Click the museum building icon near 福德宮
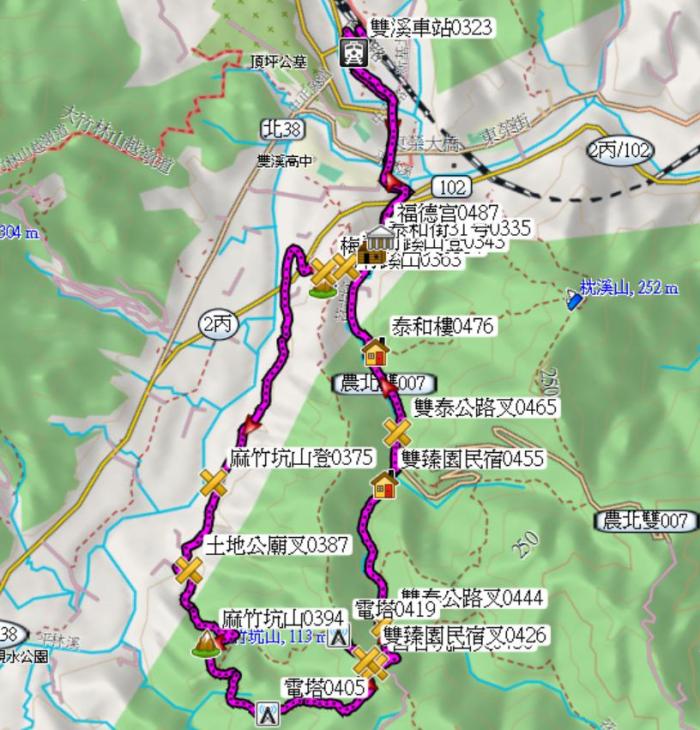Screen dimensions: 700x730 point(380,238)
